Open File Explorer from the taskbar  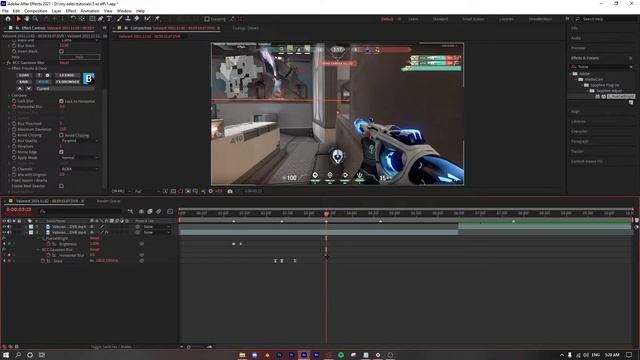pos(242,355)
